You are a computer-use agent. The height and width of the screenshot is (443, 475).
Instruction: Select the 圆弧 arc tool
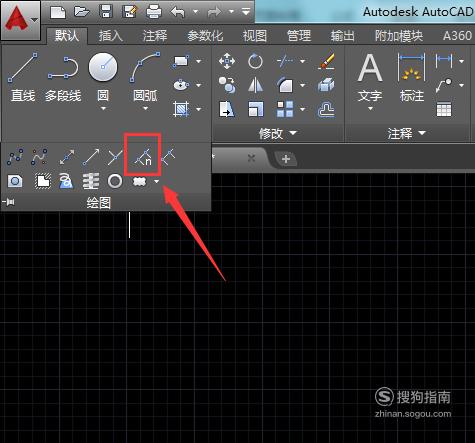click(x=145, y=77)
